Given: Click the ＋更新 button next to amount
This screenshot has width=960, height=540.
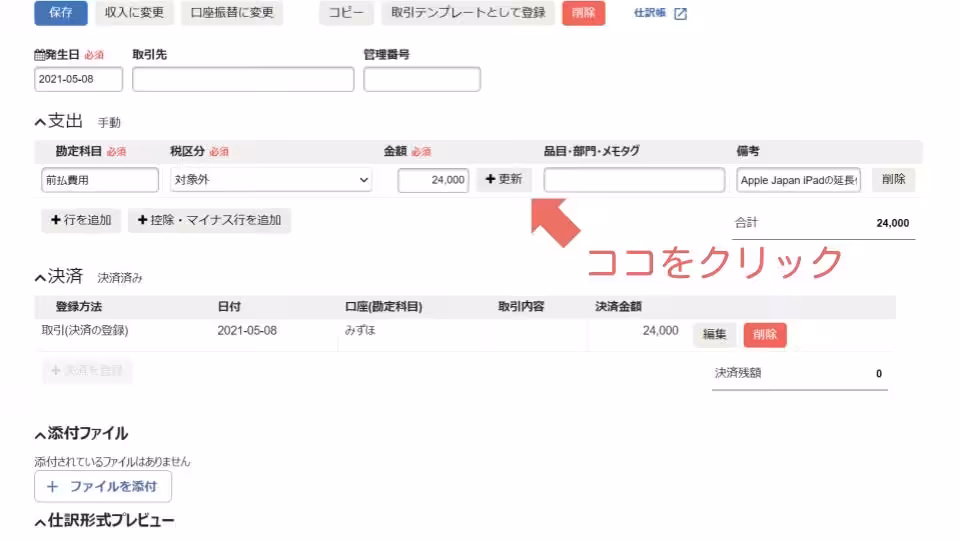Looking at the screenshot, I should (503, 179).
